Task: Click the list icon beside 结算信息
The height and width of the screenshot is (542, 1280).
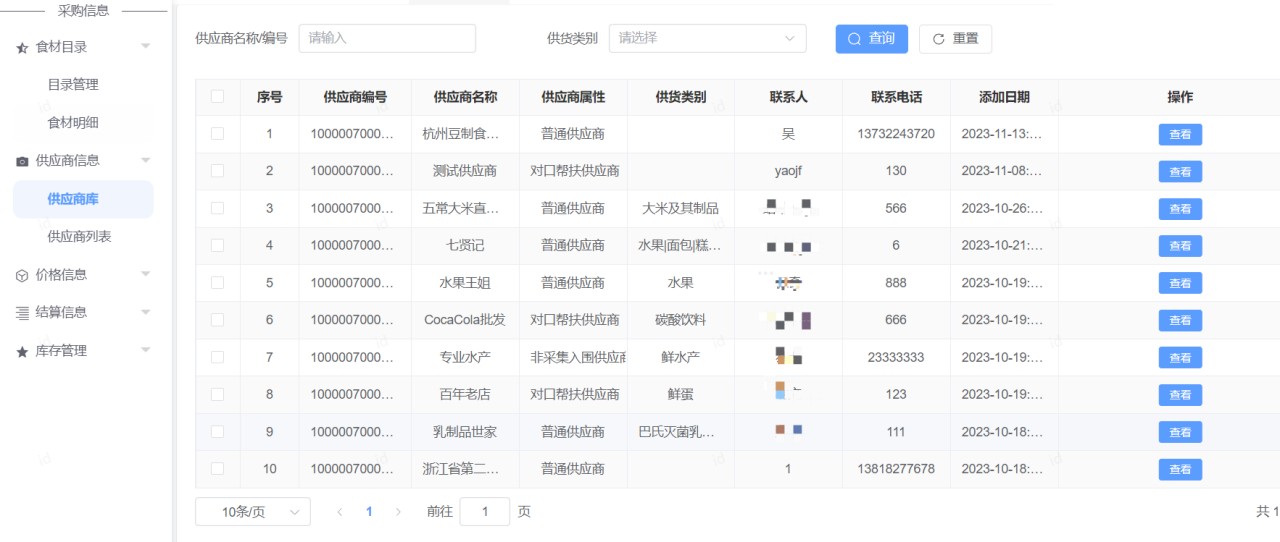Action: (x=22, y=313)
